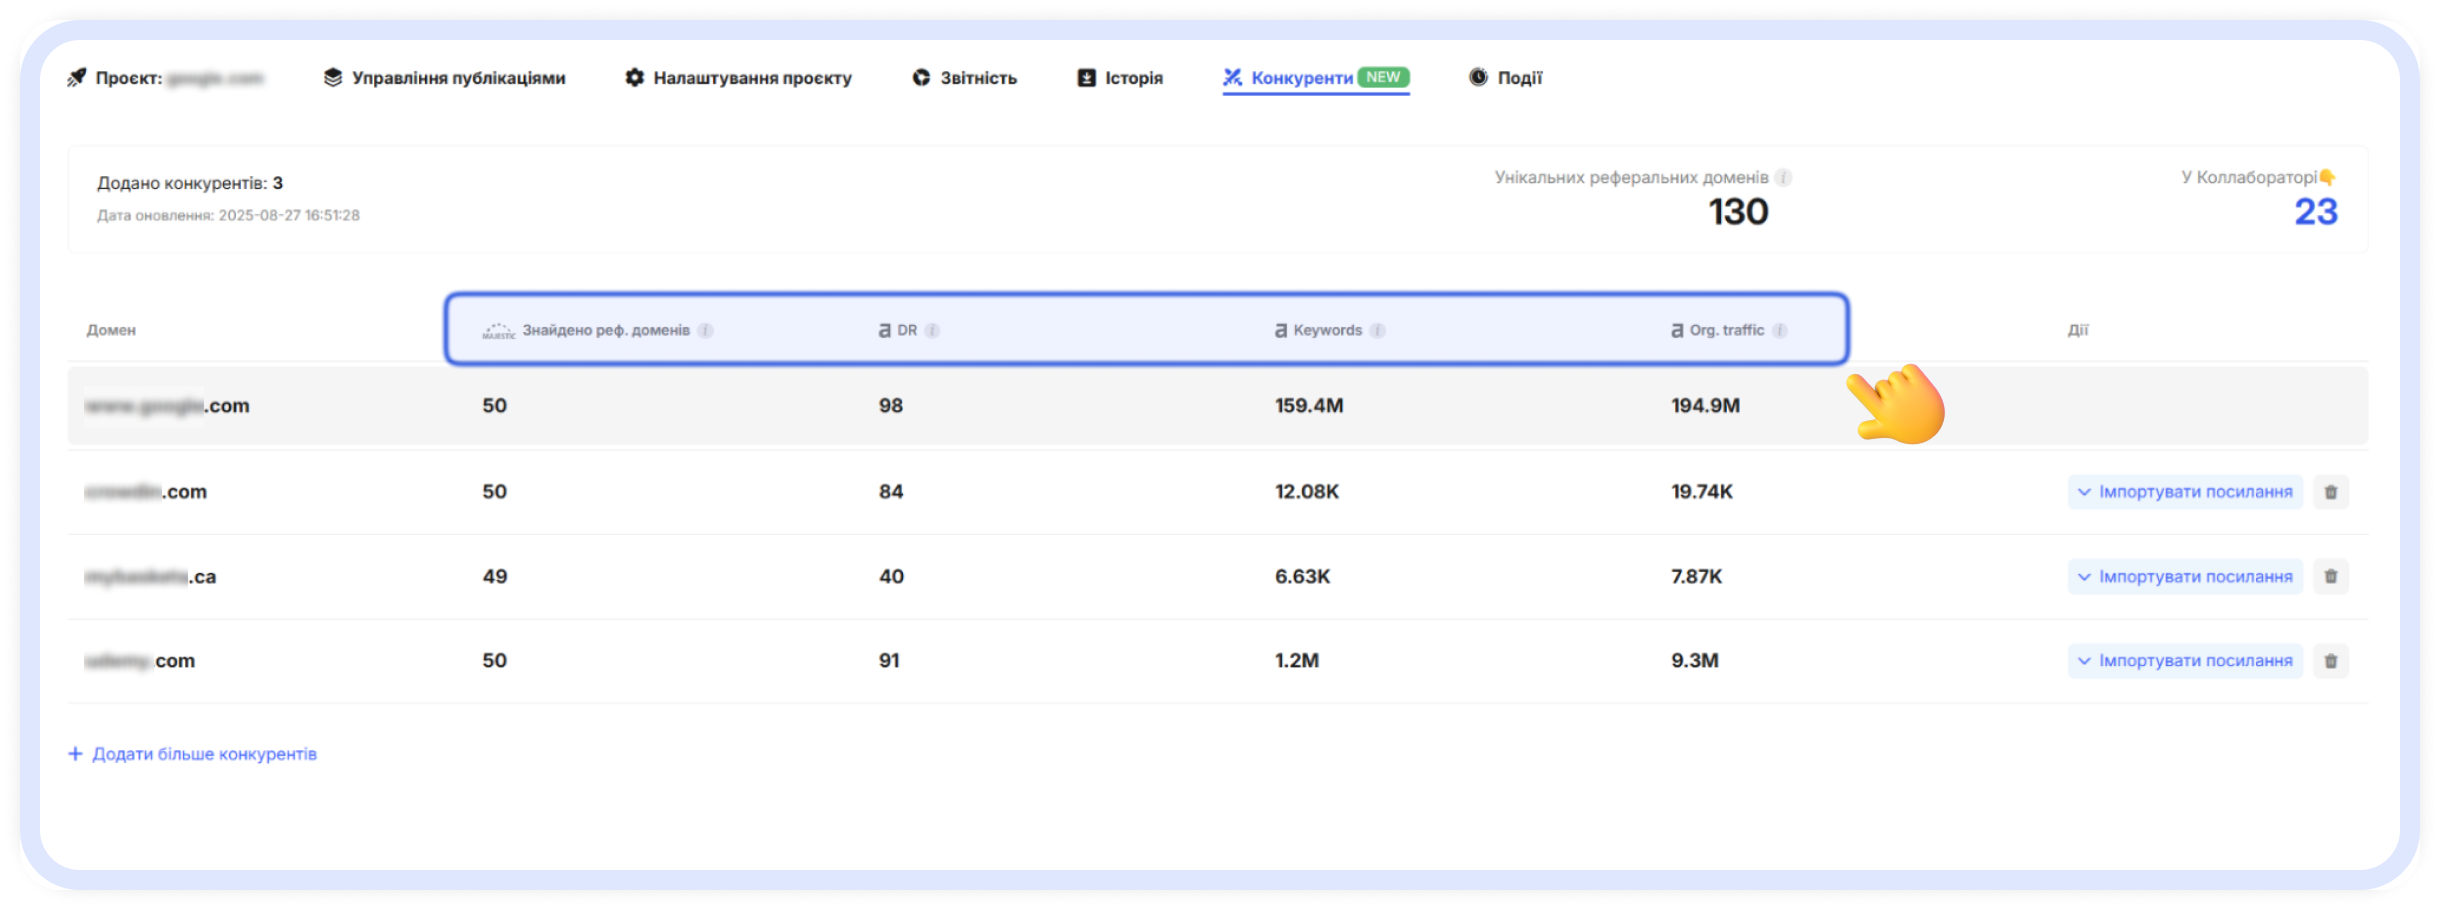Switch to the Події tab
Viewport: 2440px width, 910px height.
pyautogui.click(x=1516, y=77)
